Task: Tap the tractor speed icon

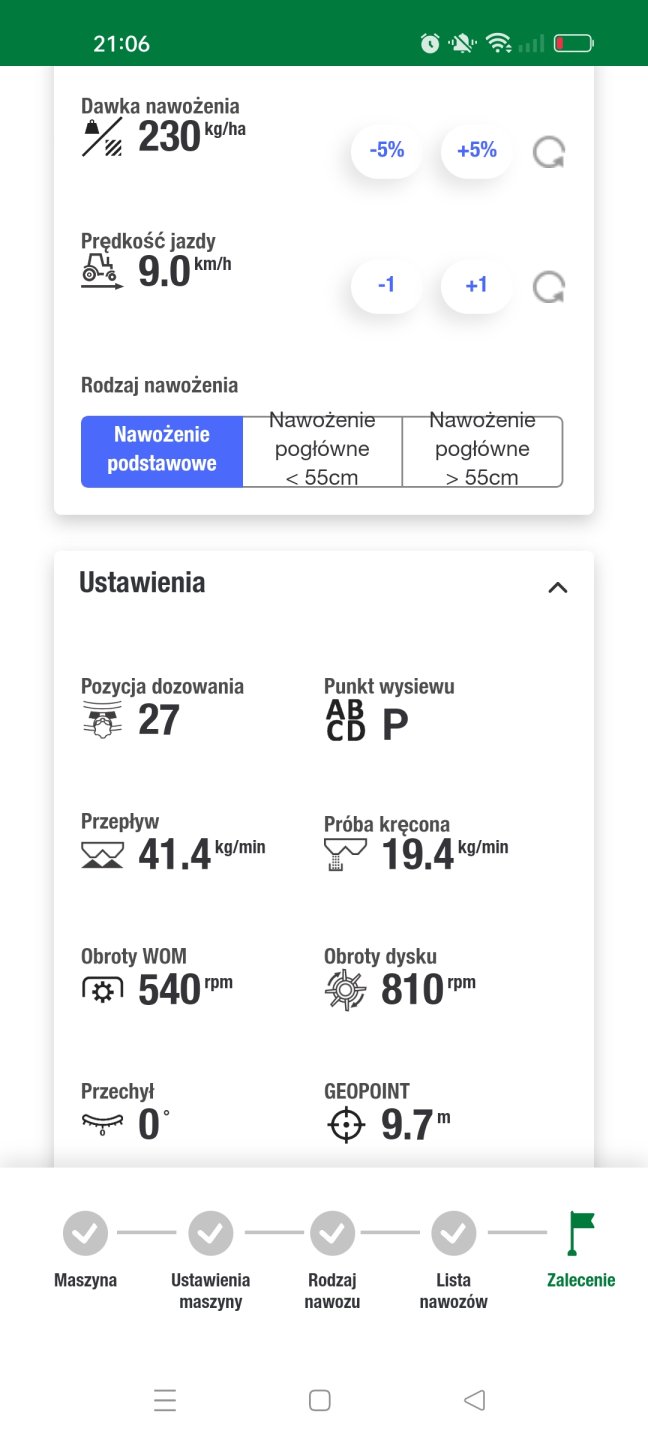Action: tap(102, 271)
